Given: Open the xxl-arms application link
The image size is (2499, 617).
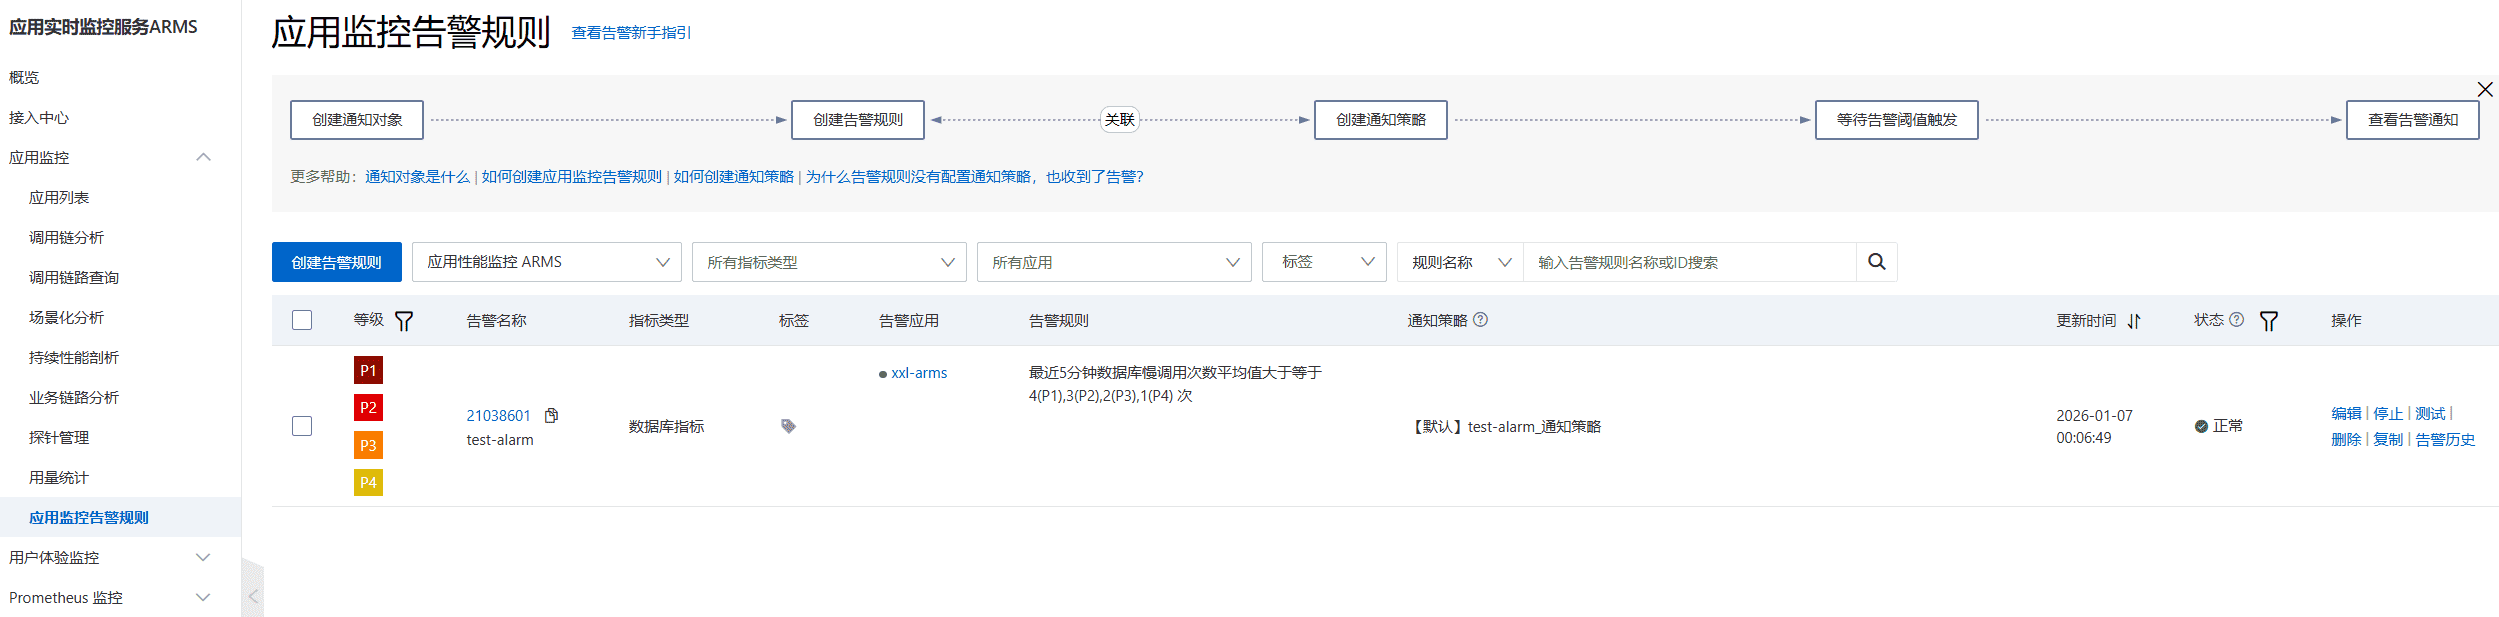Looking at the screenshot, I should click(x=919, y=373).
